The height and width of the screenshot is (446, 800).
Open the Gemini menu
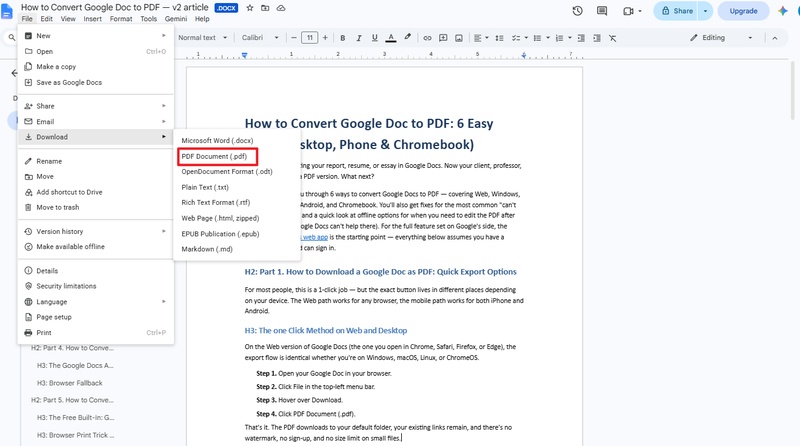(176, 19)
